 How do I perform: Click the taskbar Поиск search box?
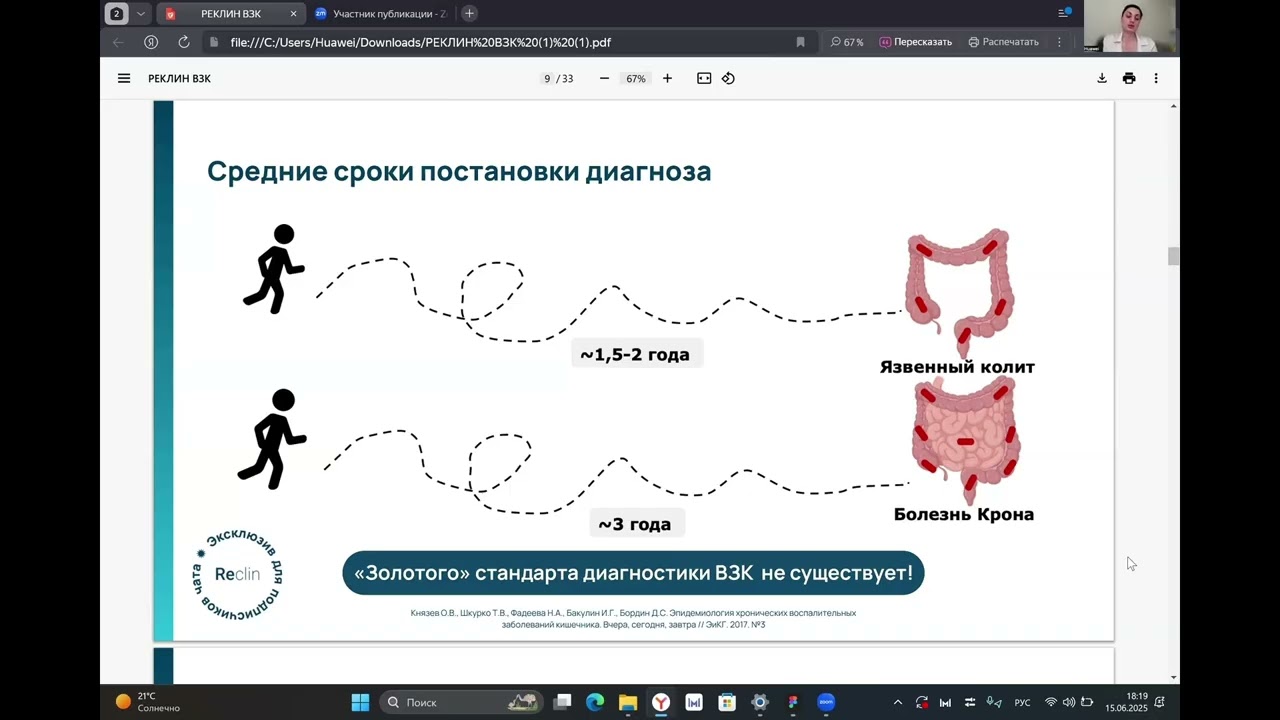(461, 702)
